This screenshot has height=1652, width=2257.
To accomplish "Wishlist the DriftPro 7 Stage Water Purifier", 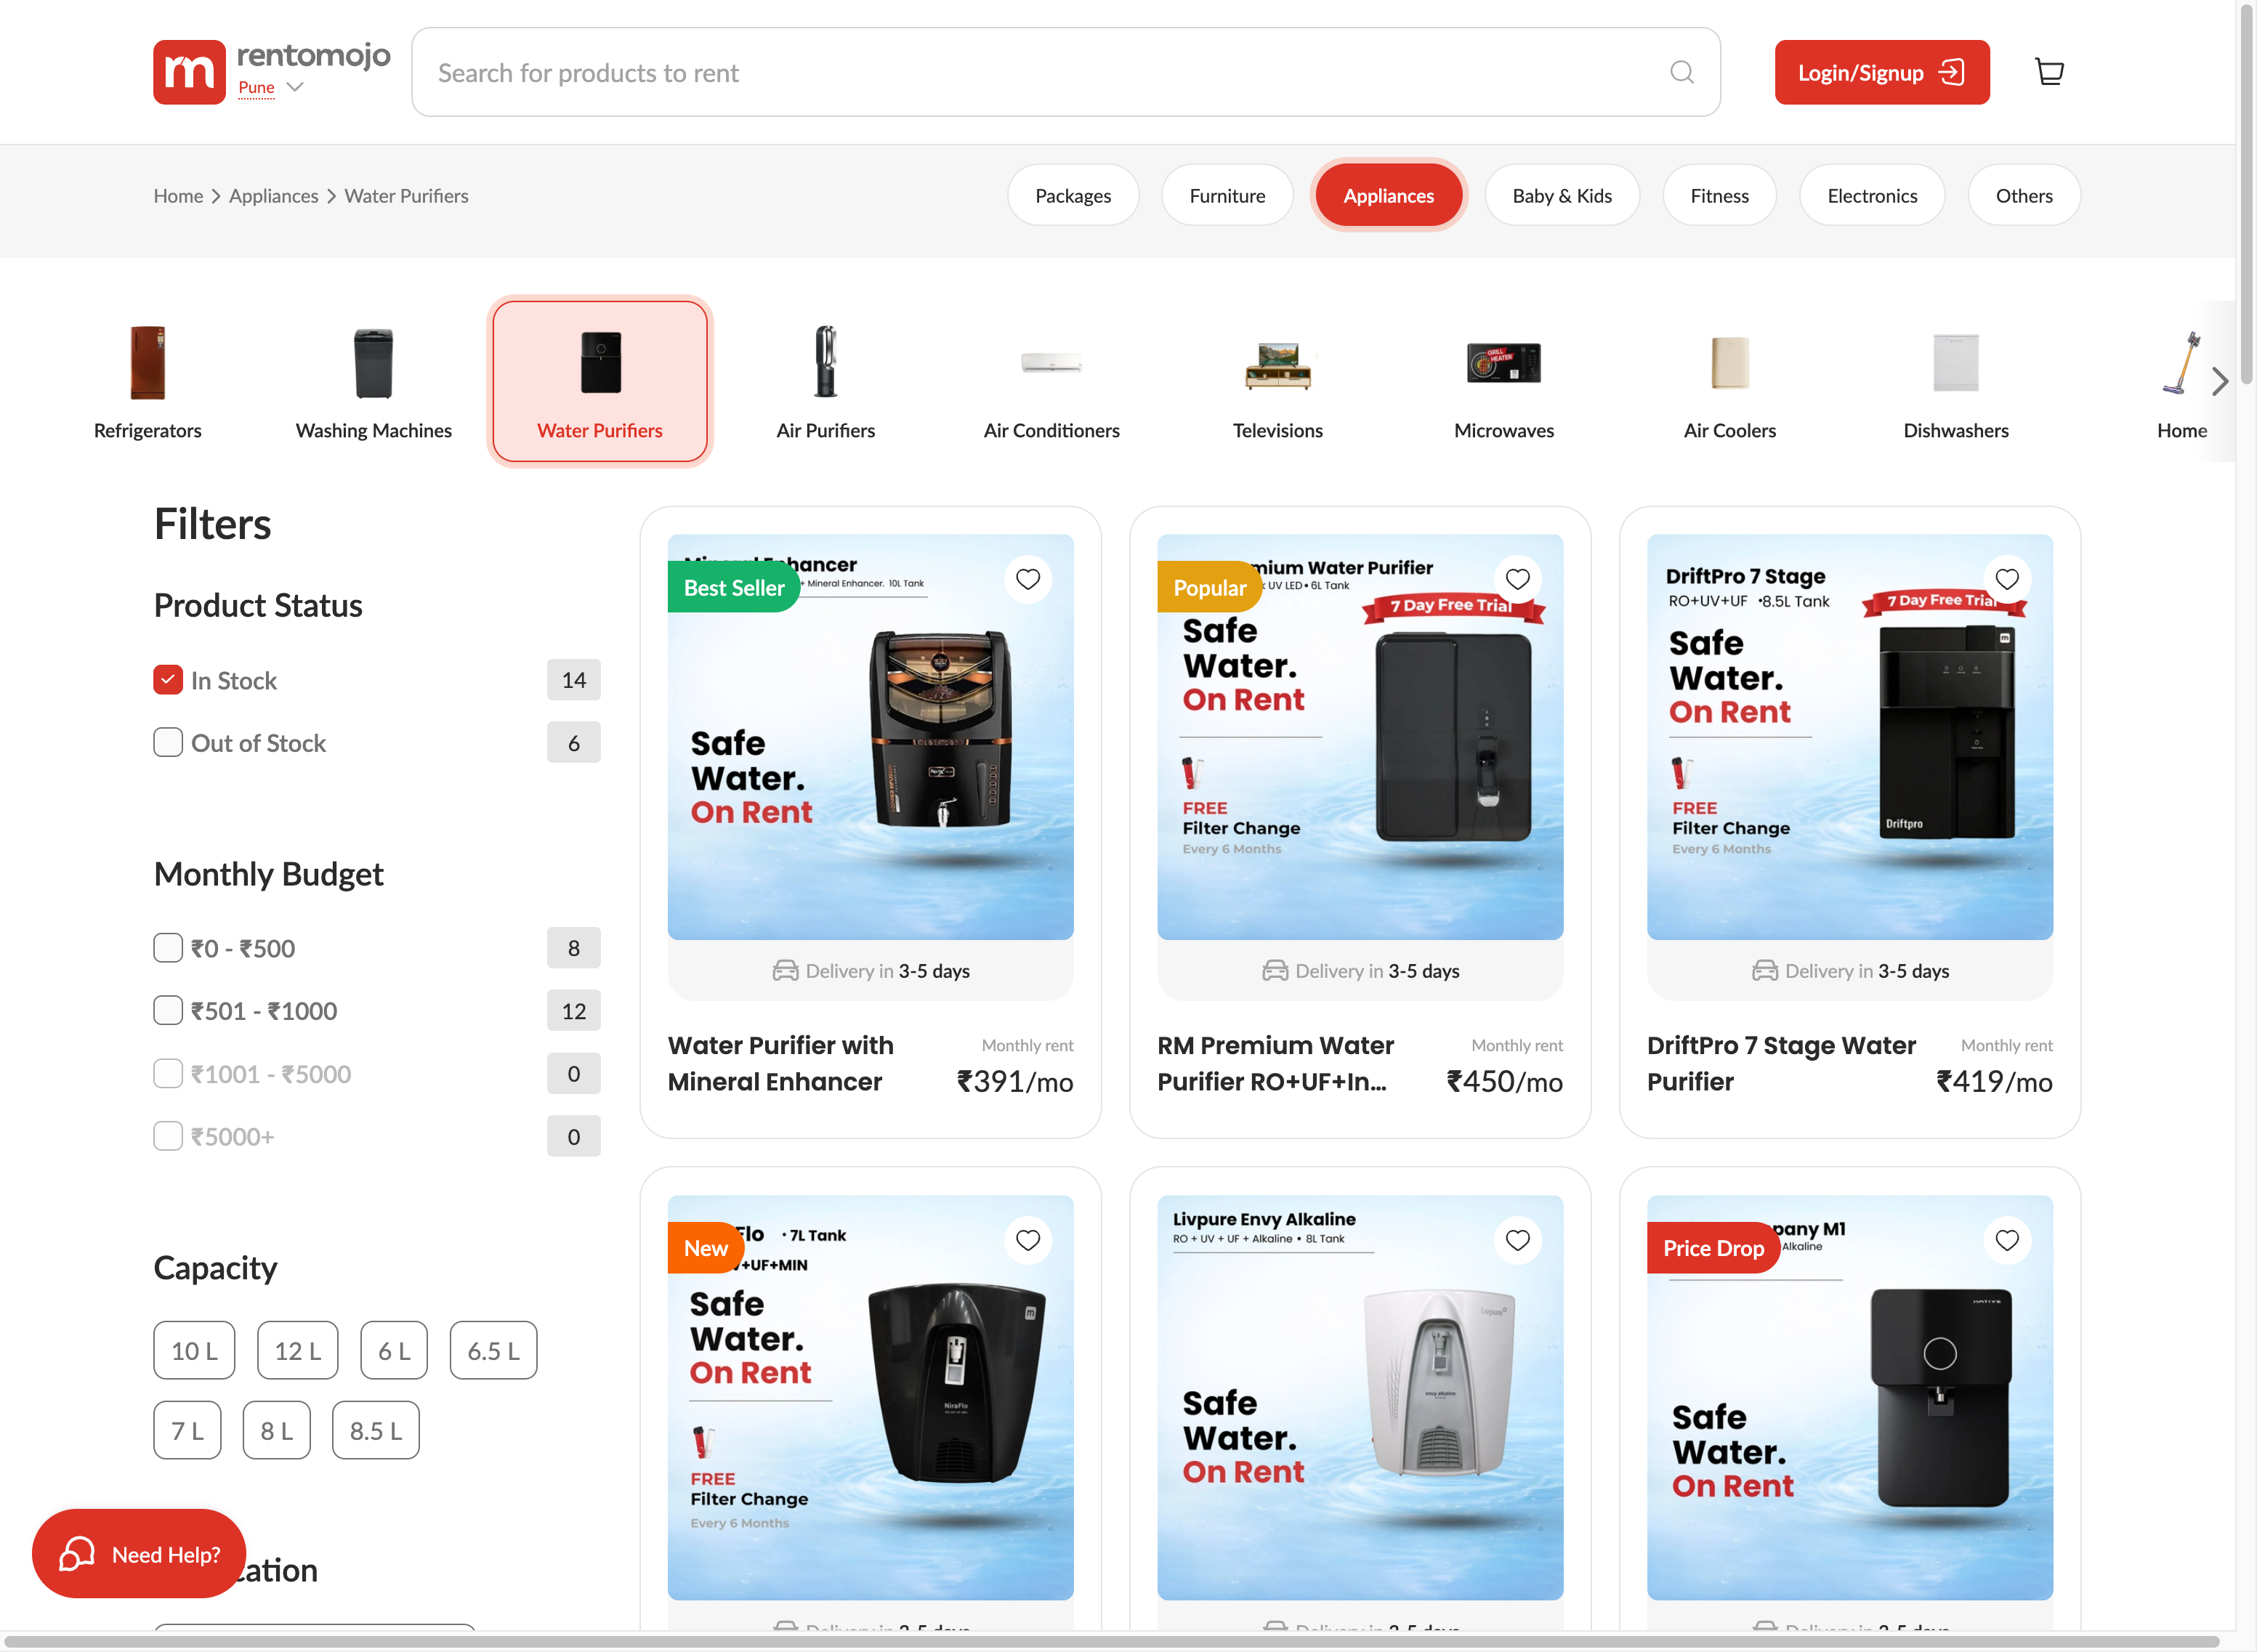I will click(x=2007, y=579).
